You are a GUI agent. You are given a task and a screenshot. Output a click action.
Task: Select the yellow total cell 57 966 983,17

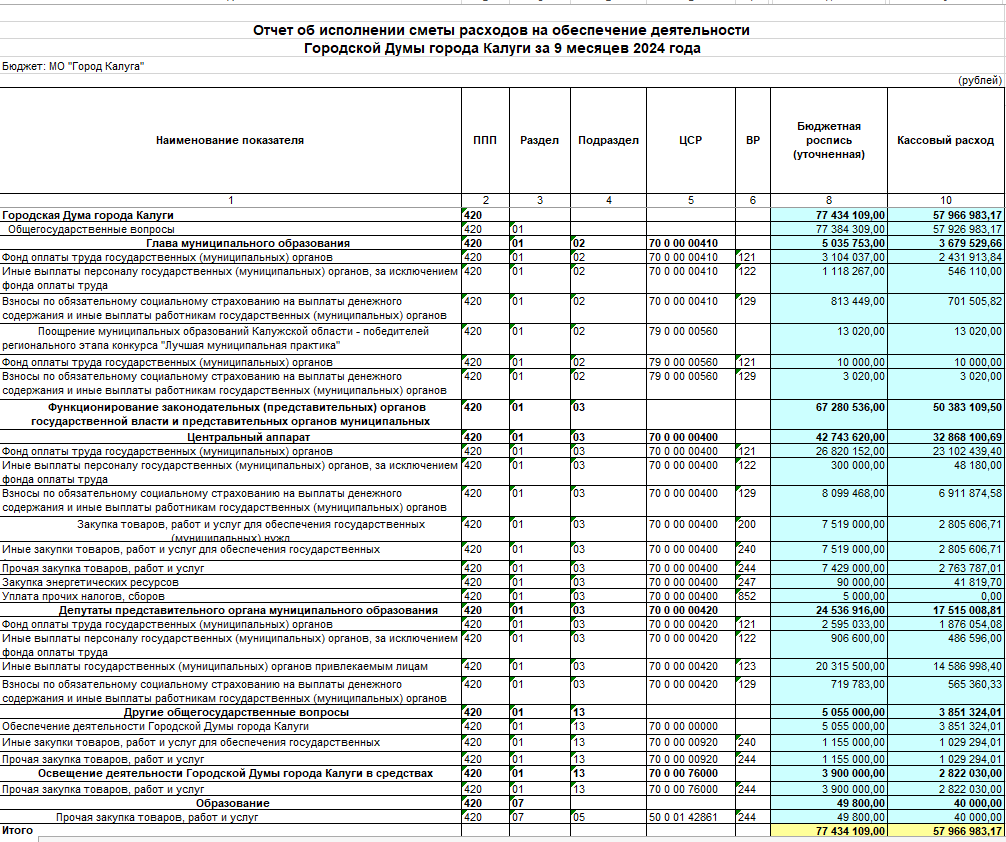(x=945, y=831)
